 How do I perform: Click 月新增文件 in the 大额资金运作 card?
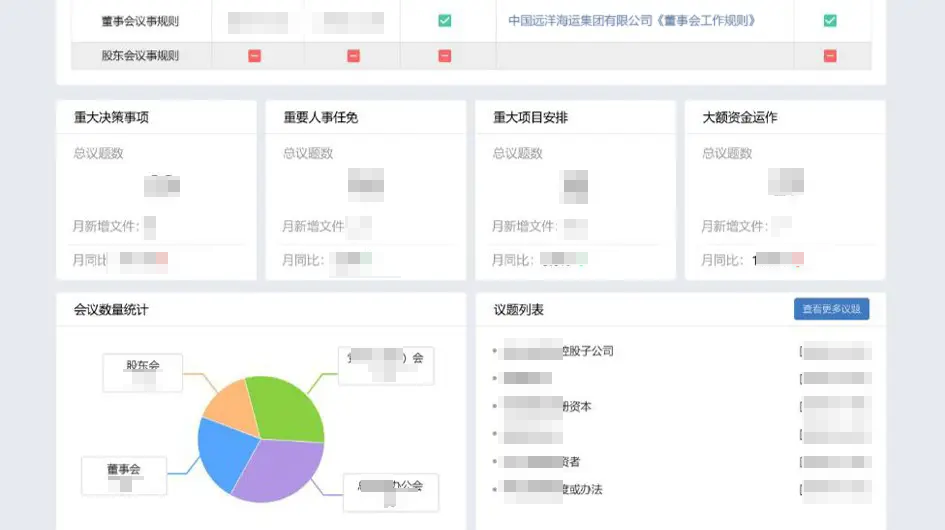(x=734, y=226)
